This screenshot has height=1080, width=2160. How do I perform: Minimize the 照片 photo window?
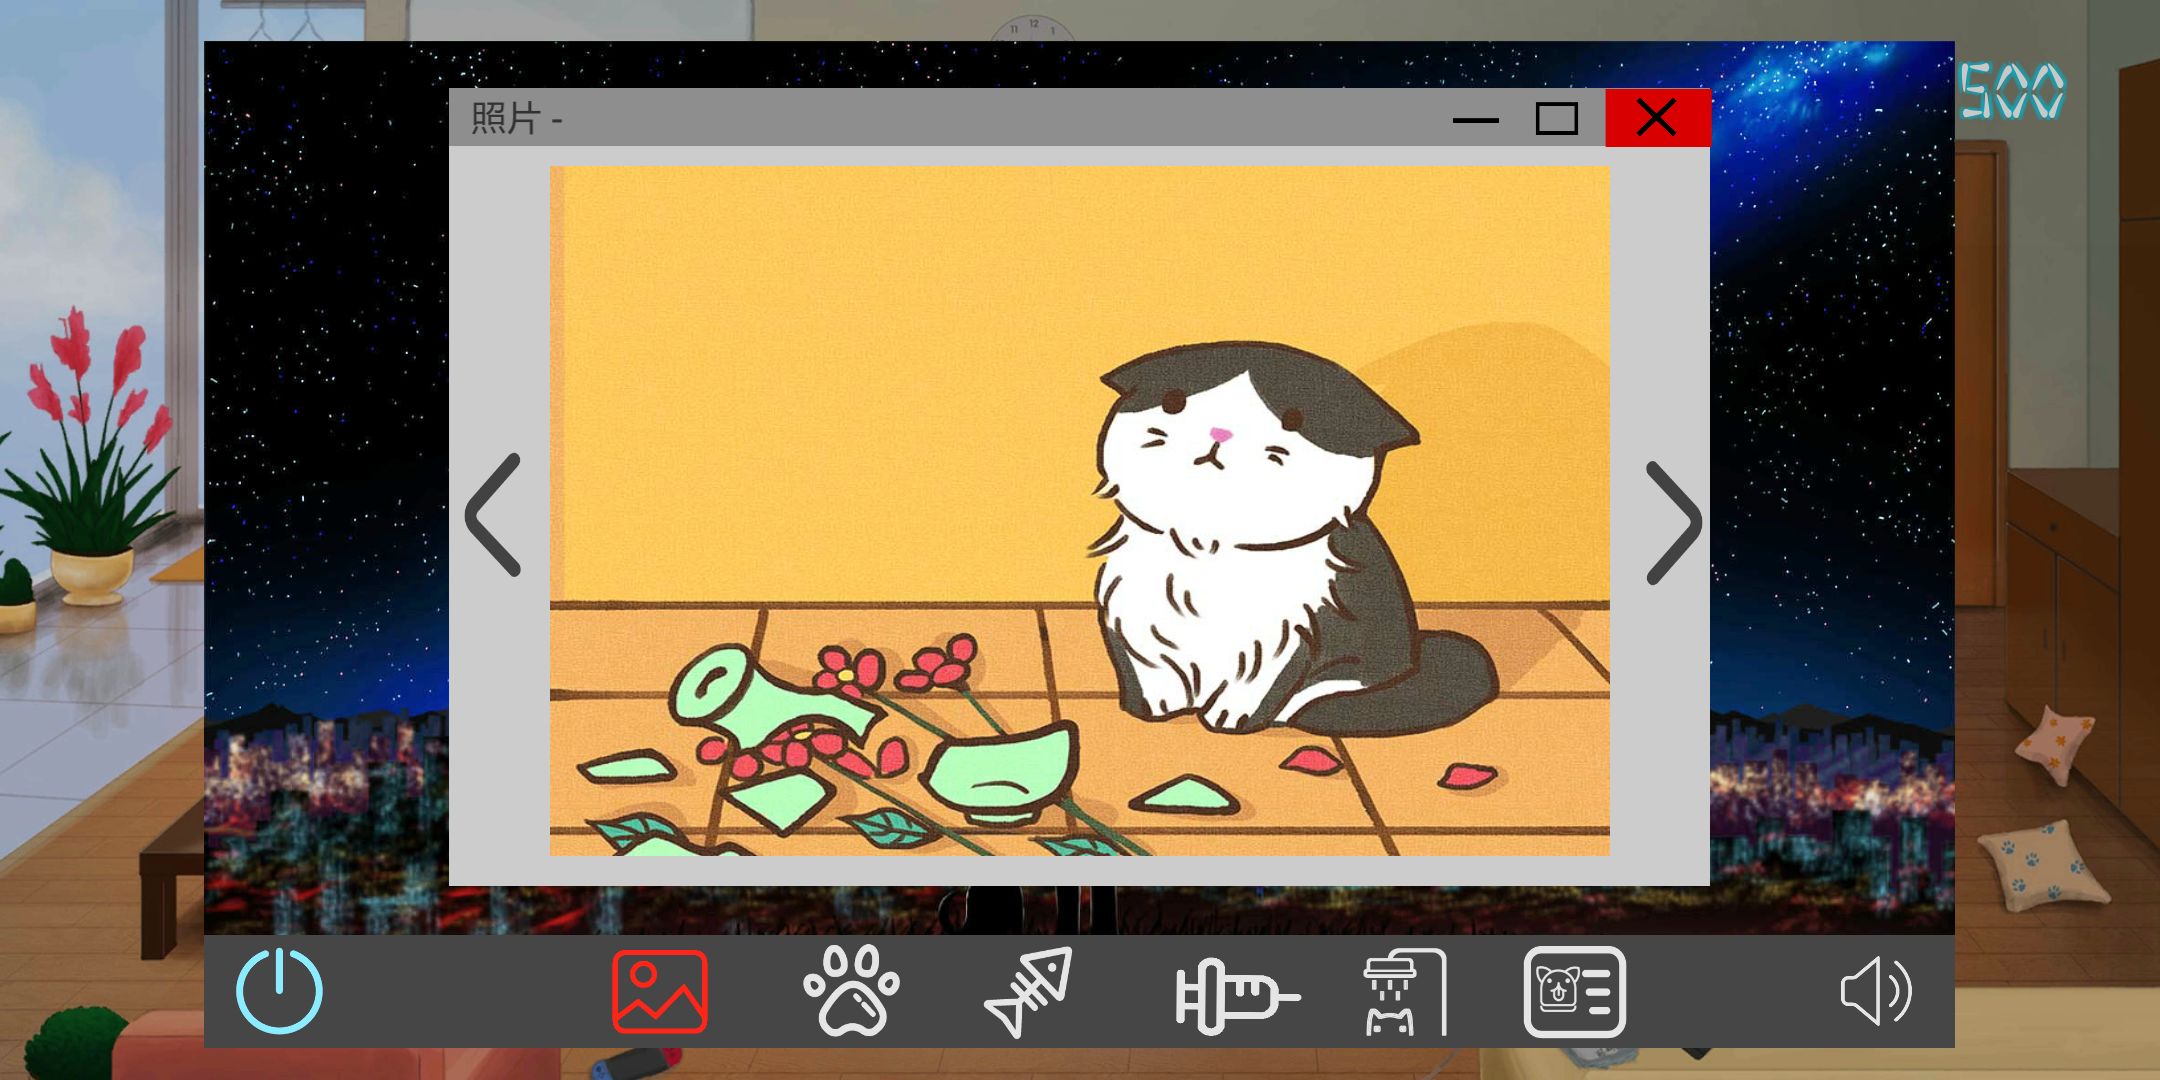click(1475, 120)
